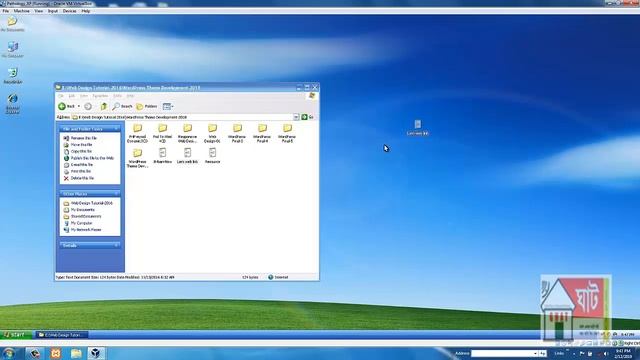Toggle the Folders pane button
This screenshot has height=360, width=640.
[x=147, y=106]
